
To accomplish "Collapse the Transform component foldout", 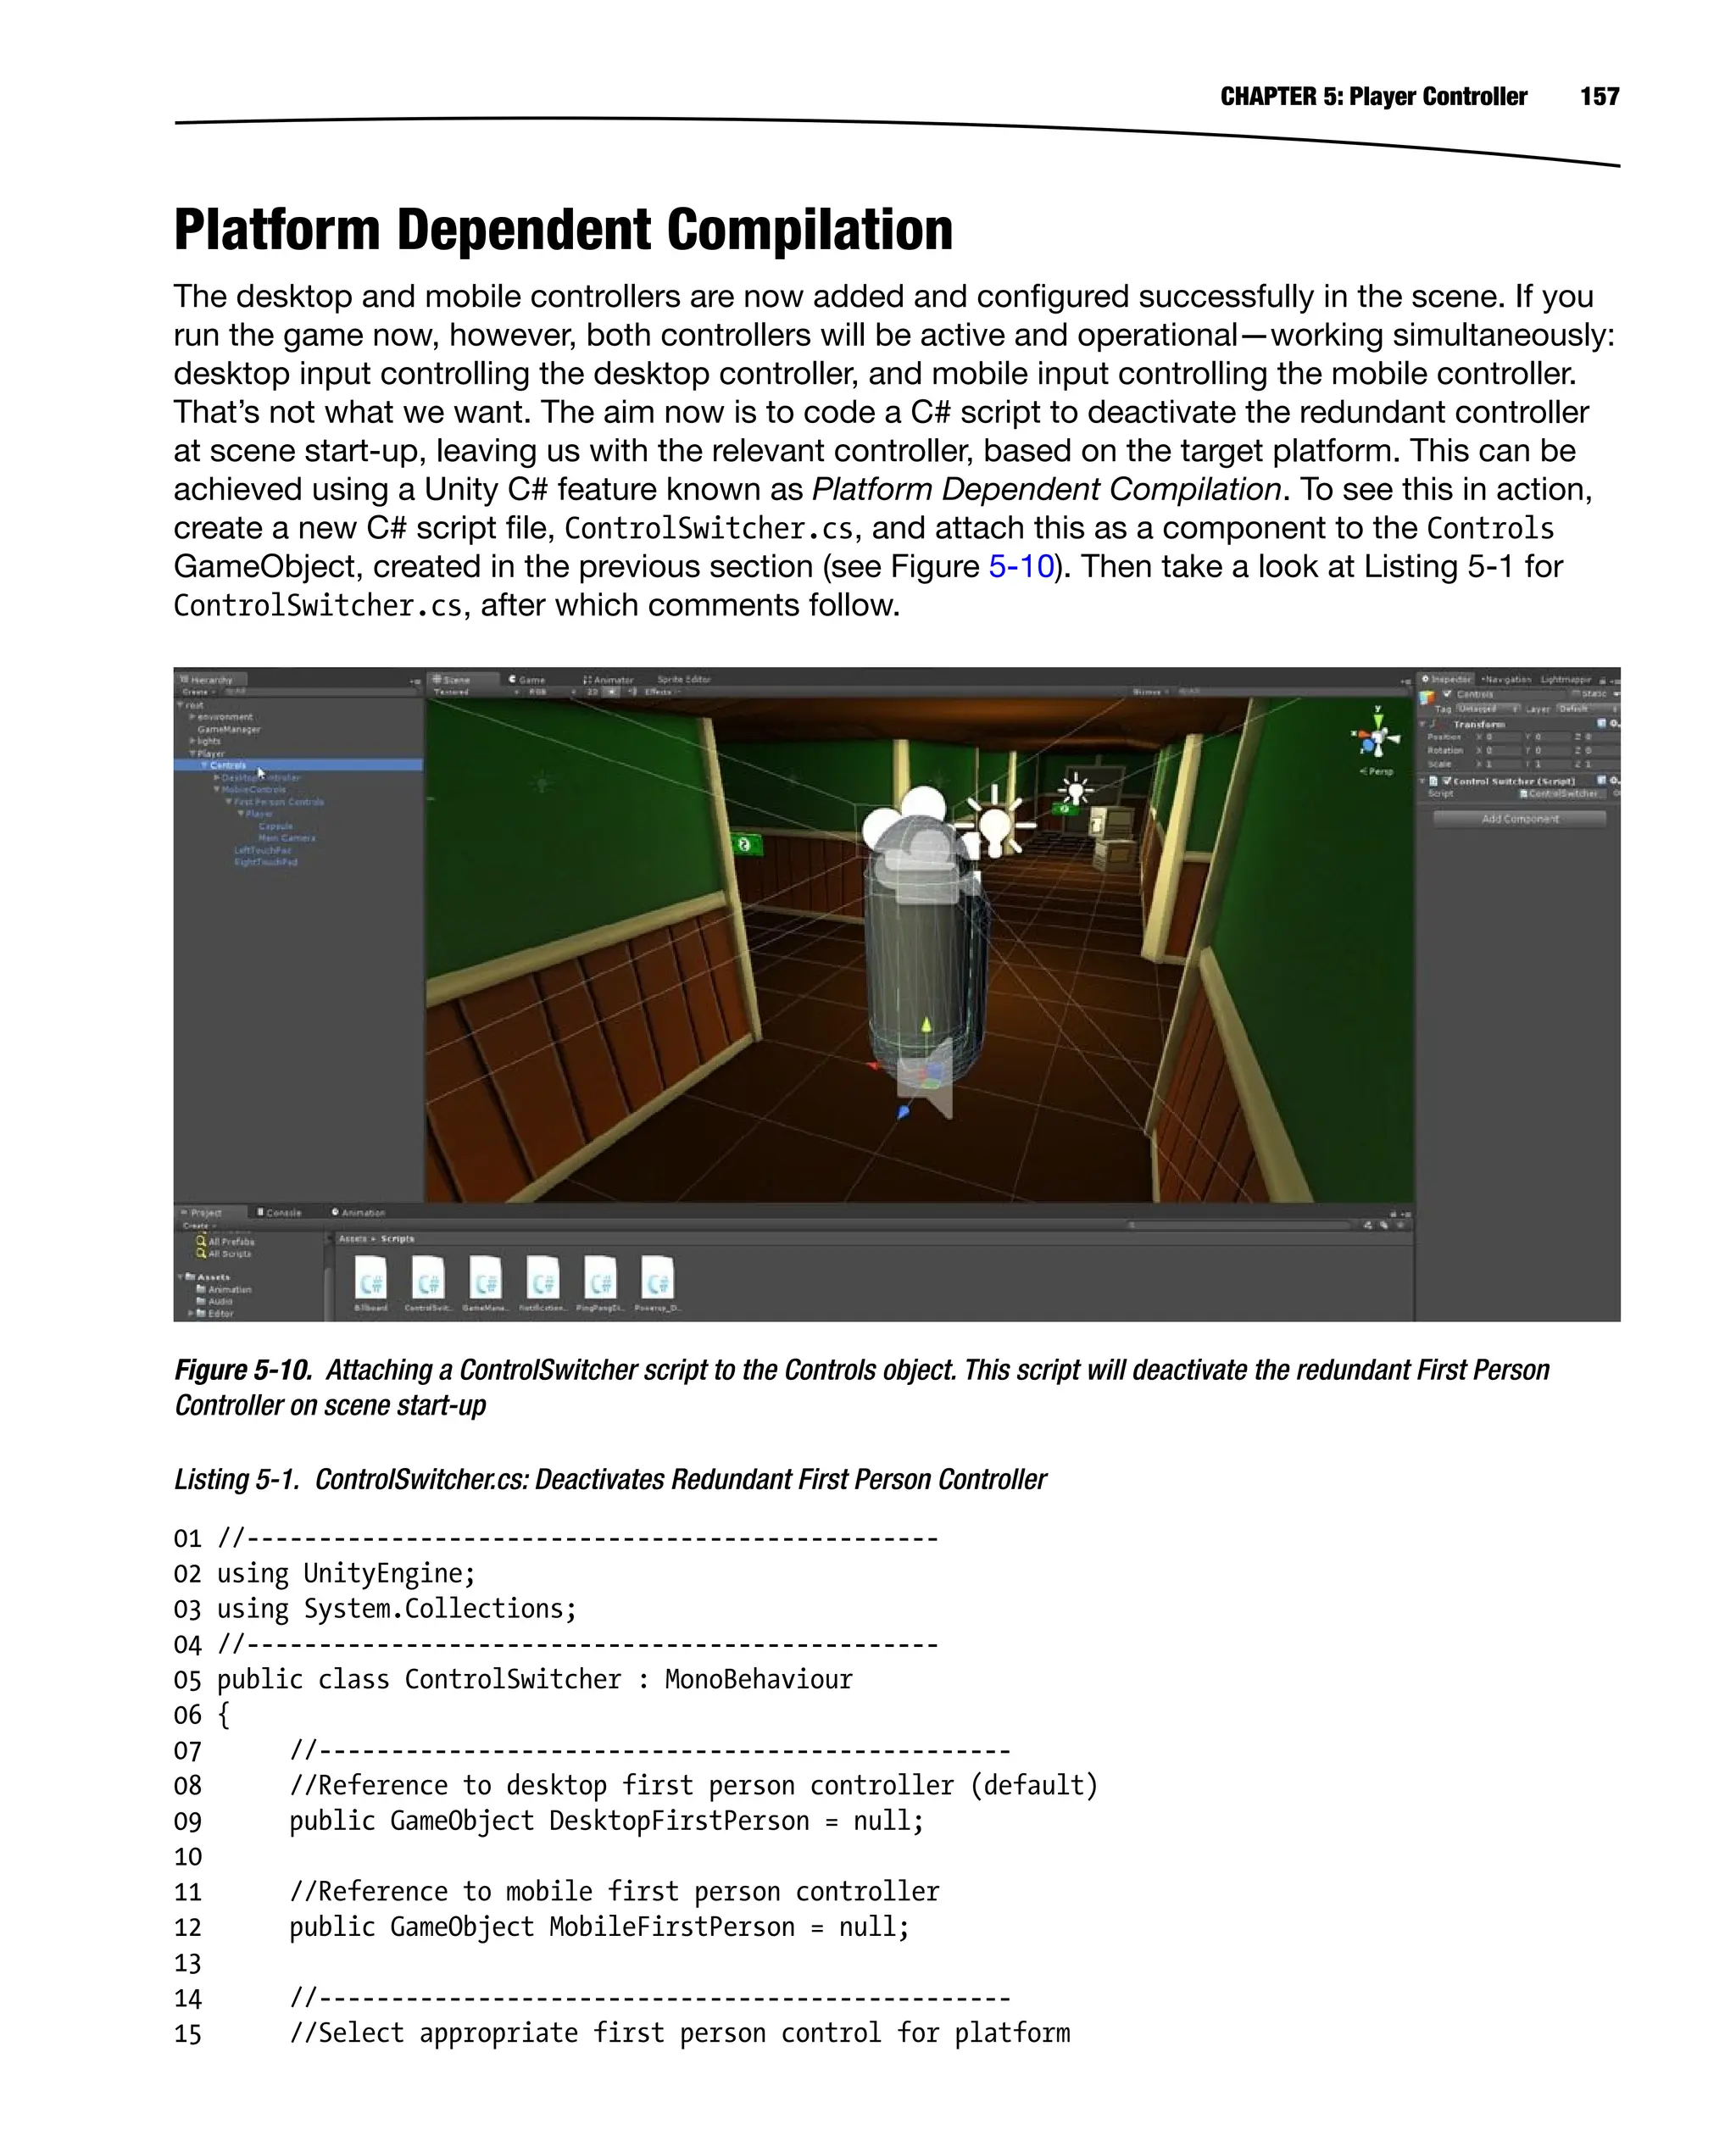I will click(1422, 724).
